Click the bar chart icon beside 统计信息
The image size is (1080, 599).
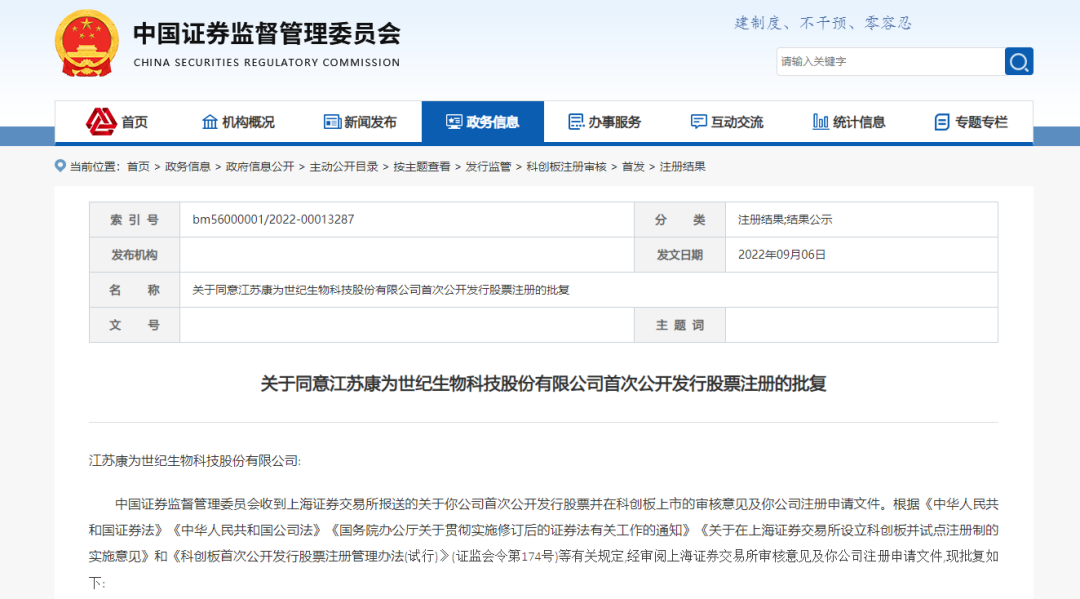(x=821, y=122)
